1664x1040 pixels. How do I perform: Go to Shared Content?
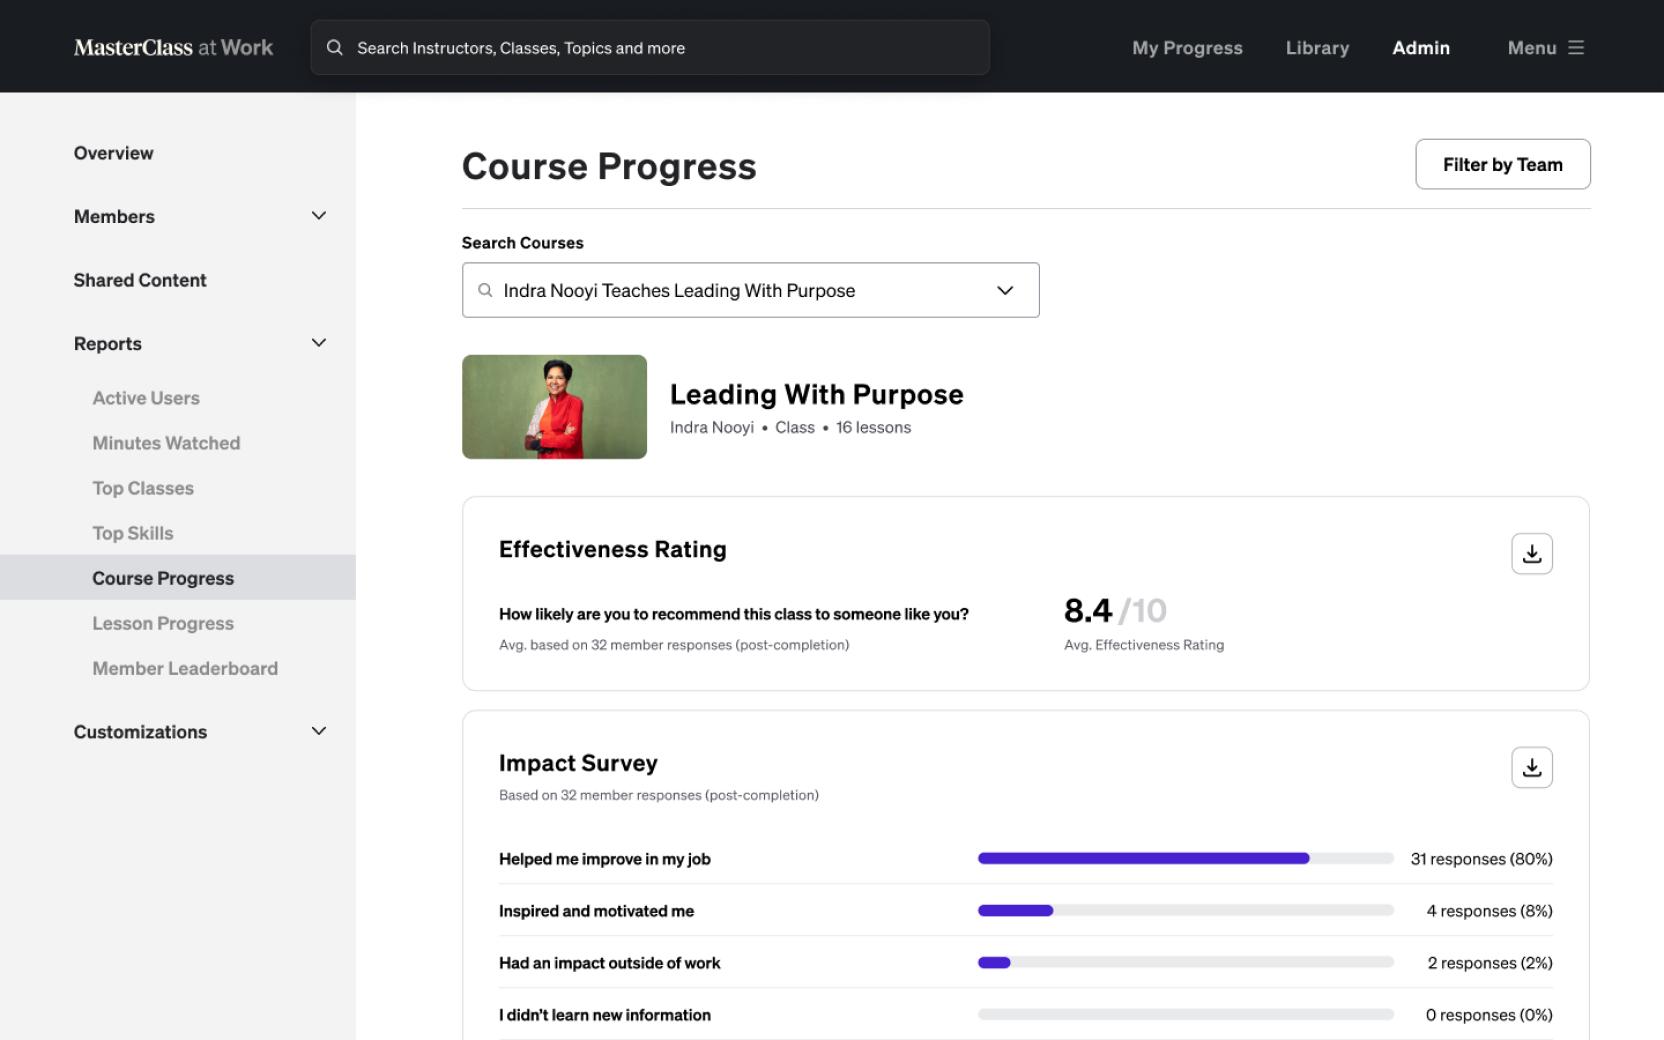click(x=140, y=280)
